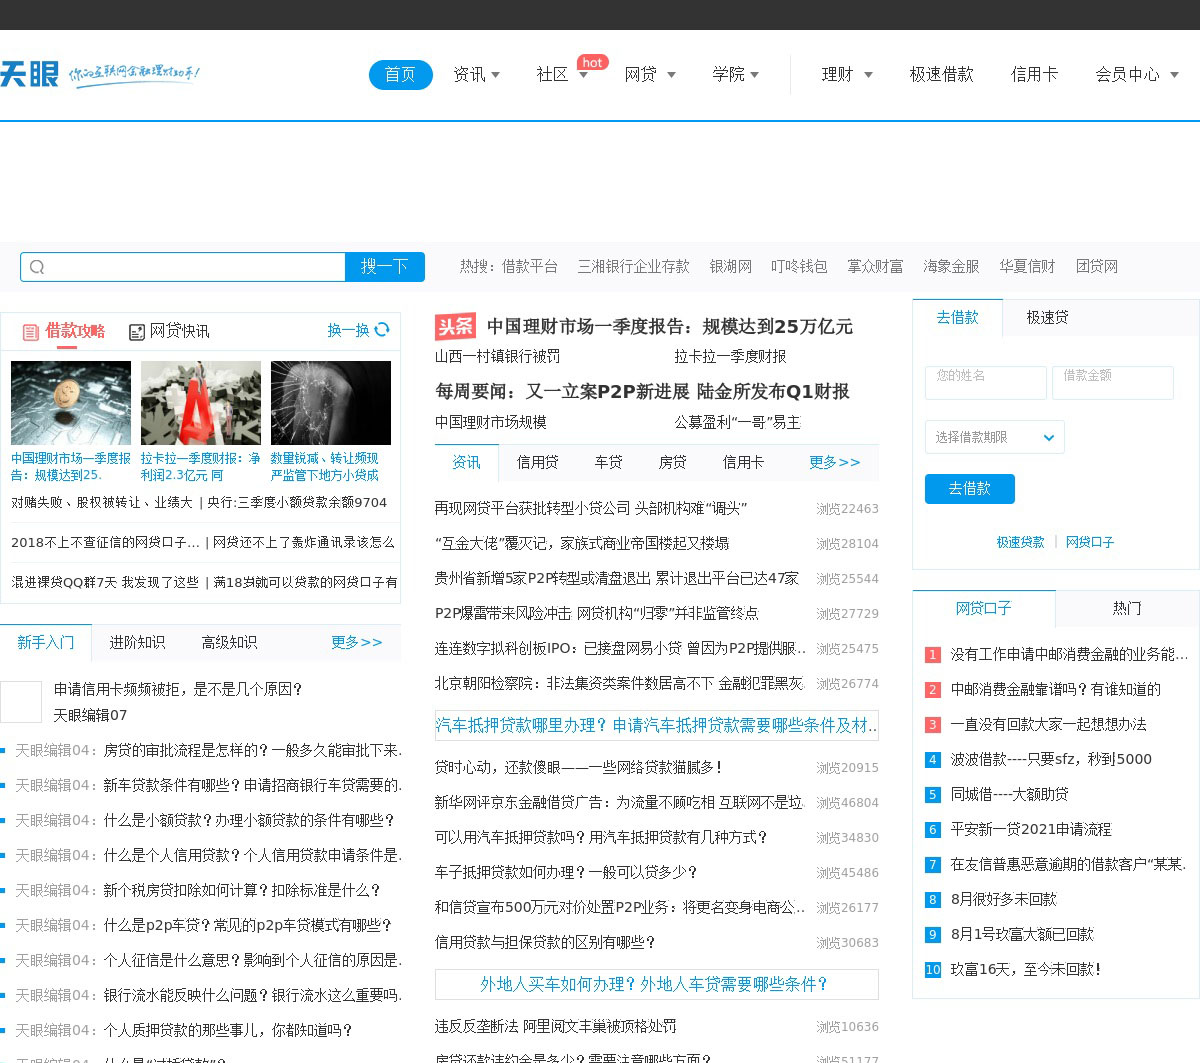Click the 天眼 site logo
This screenshot has height=1063, width=1200.
coord(28,74)
